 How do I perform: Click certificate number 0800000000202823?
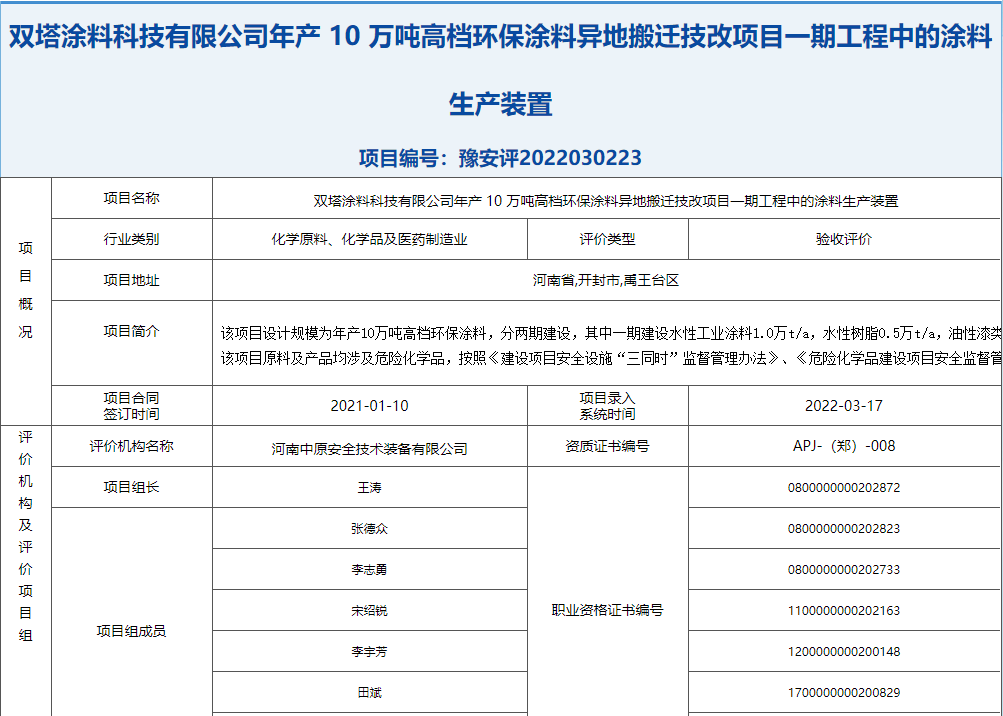[844, 529]
